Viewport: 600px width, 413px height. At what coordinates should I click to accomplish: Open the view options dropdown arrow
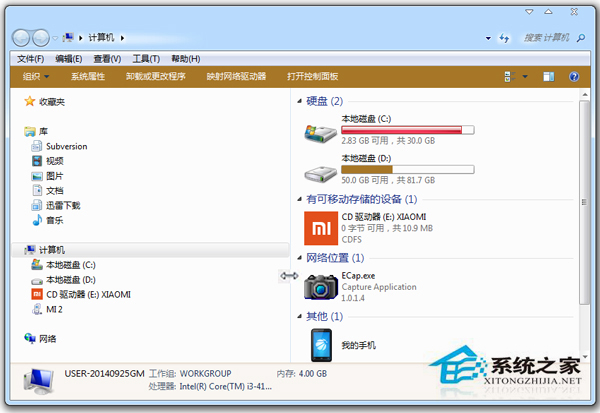525,77
